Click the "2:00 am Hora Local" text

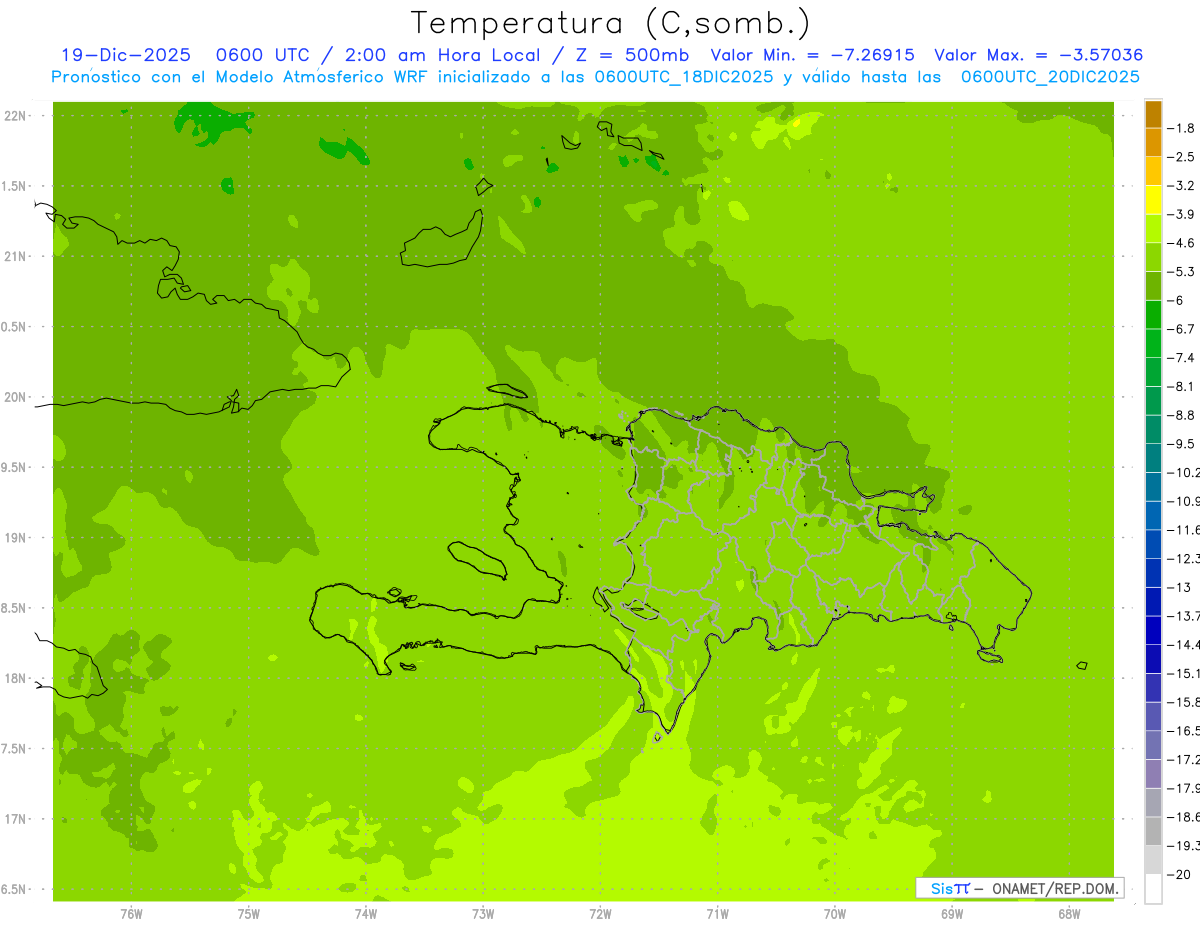[443, 55]
